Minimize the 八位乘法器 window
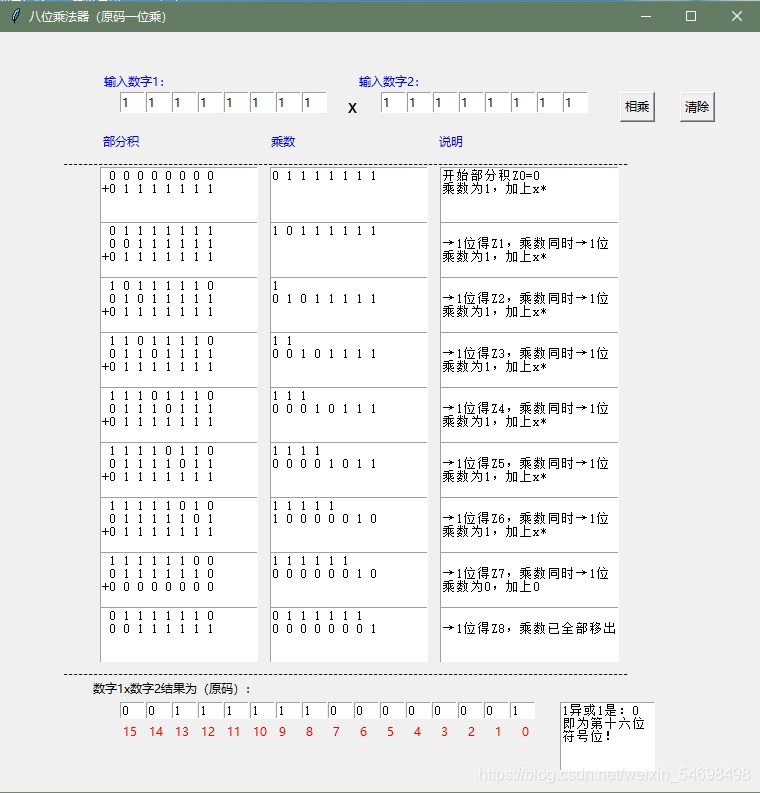Viewport: 760px width, 793px height. coord(646,16)
